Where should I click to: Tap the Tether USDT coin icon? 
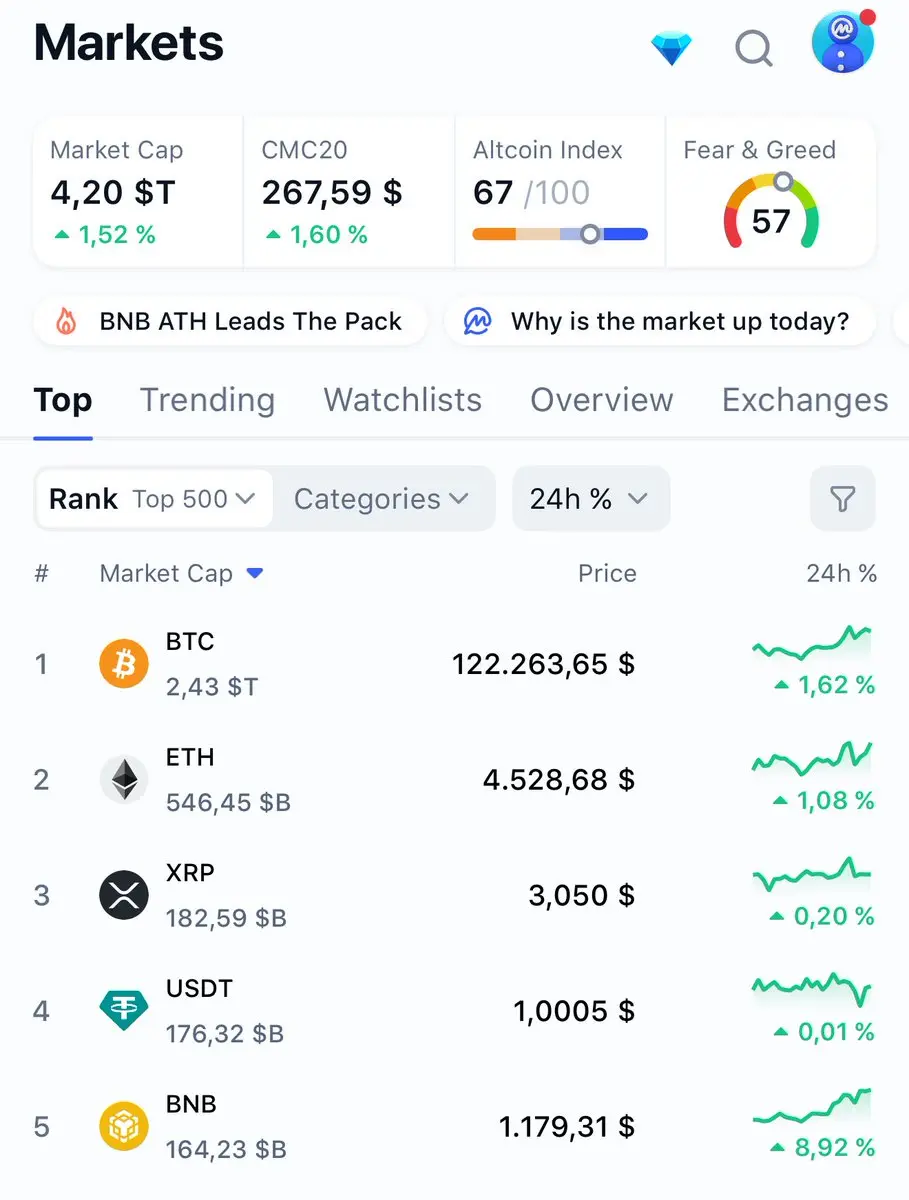pyautogui.click(x=124, y=1011)
